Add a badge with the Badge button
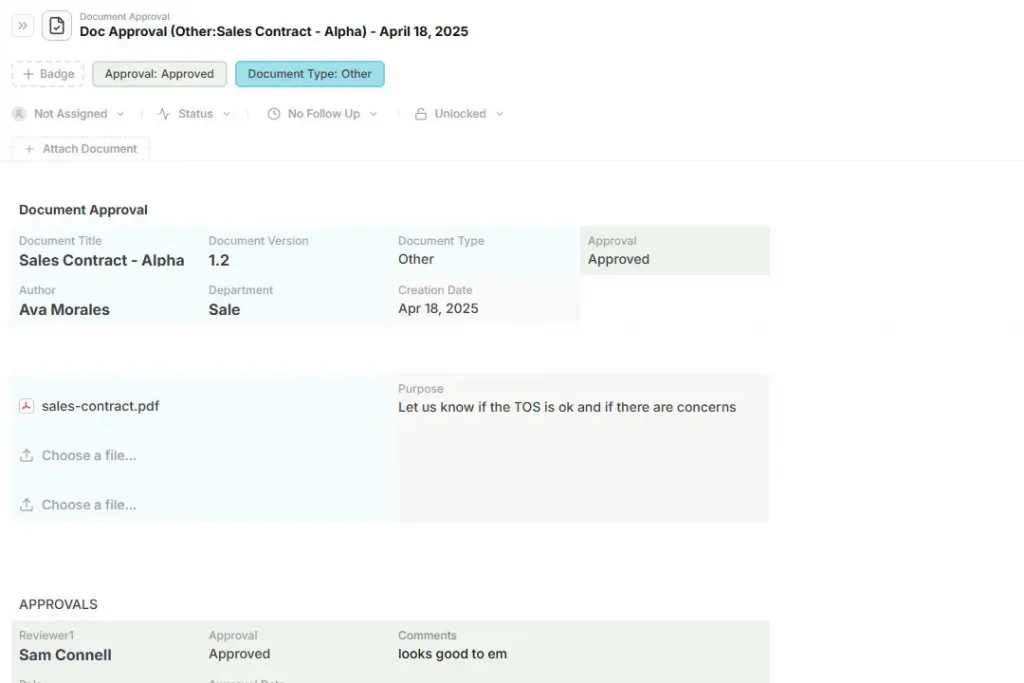Image resolution: width=1024 pixels, height=683 pixels. (47, 73)
